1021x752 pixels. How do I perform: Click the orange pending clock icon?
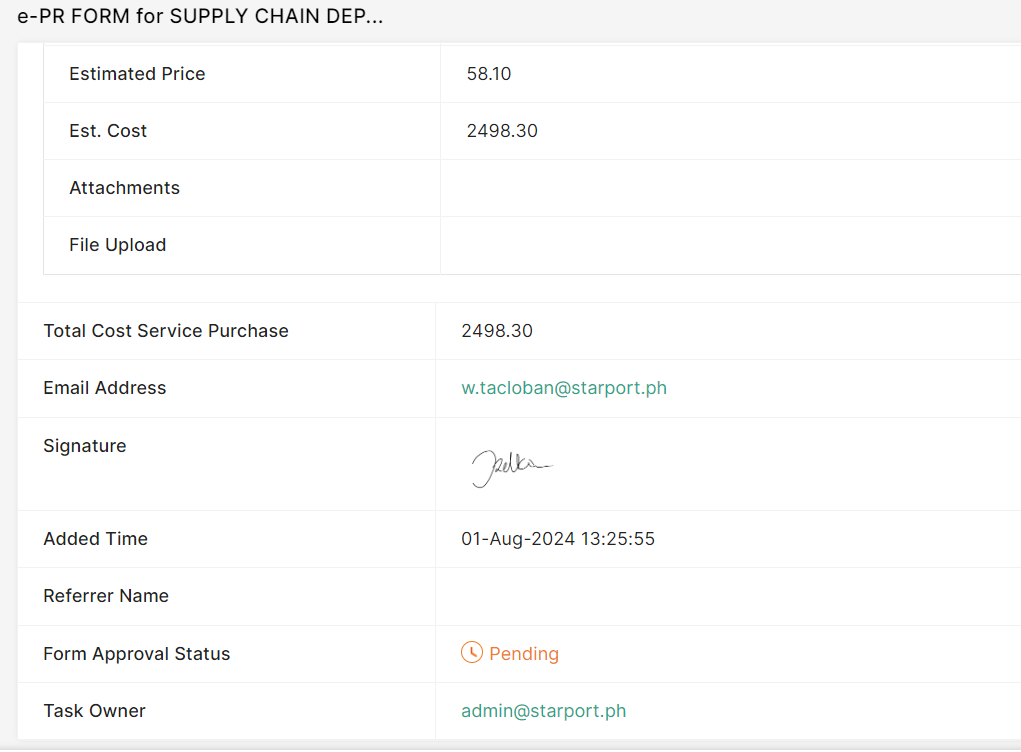pyautogui.click(x=472, y=653)
